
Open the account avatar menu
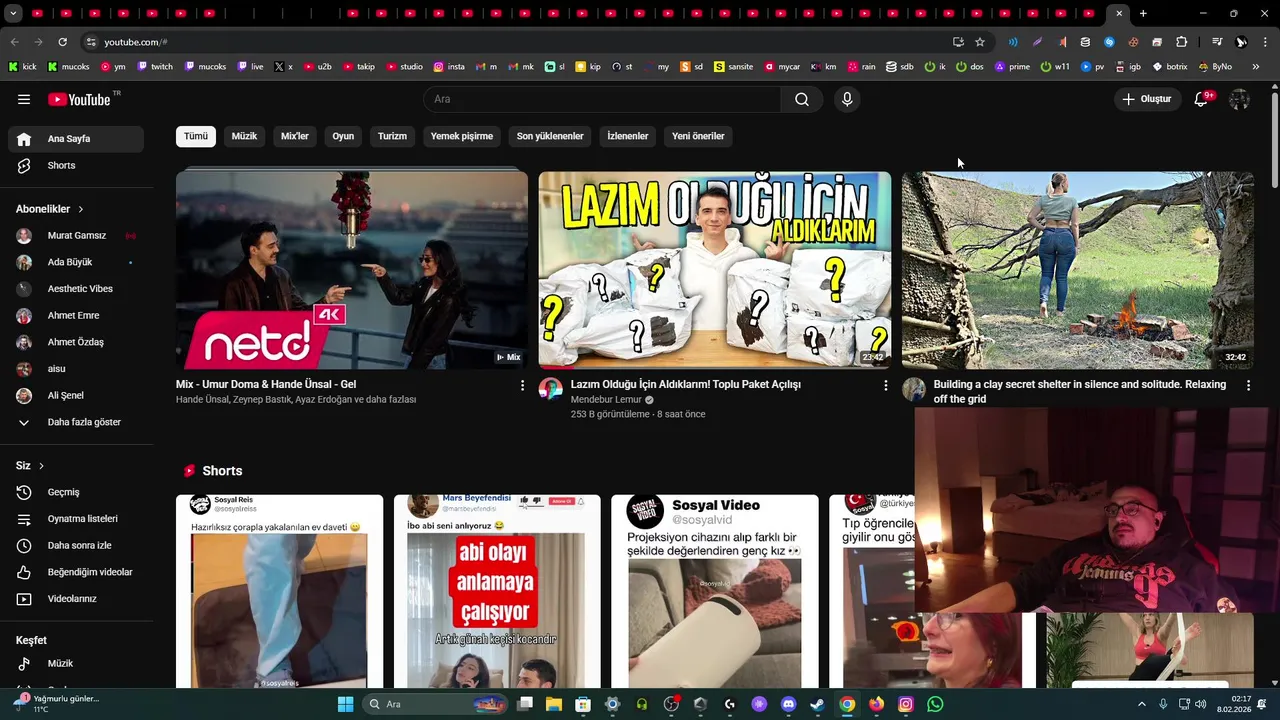(x=1239, y=99)
